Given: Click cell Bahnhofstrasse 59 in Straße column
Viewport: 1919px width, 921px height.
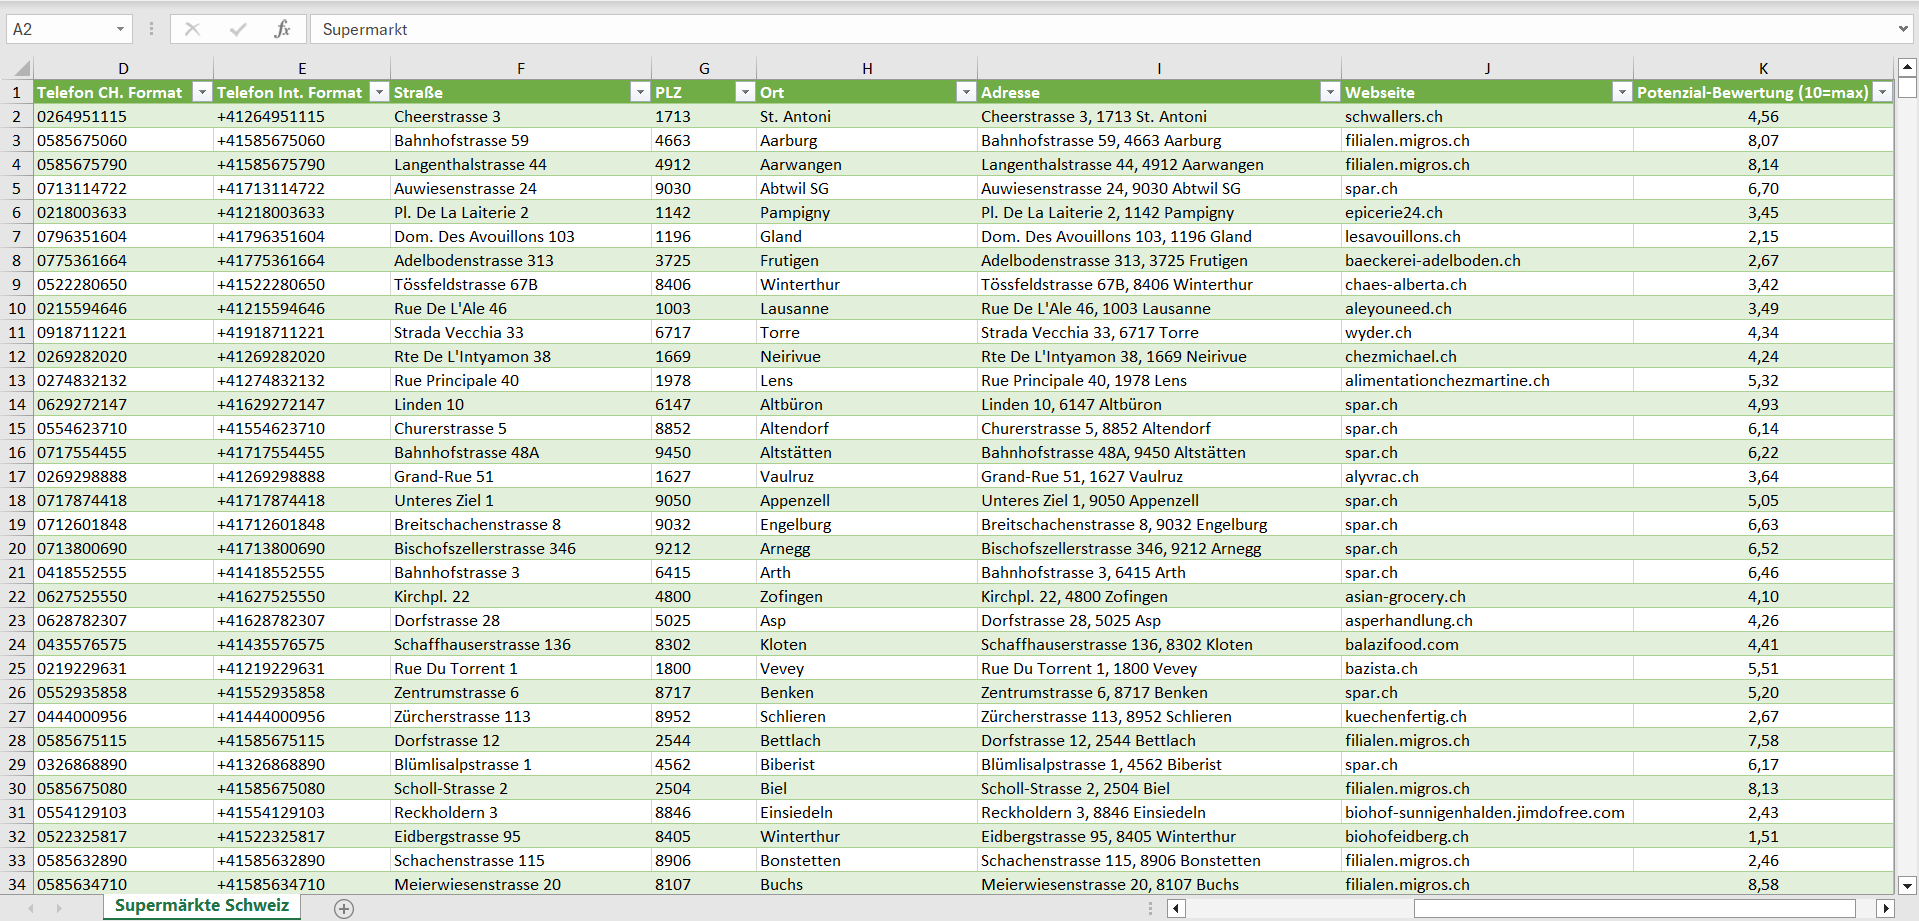Looking at the screenshot, I should point(521,140).
